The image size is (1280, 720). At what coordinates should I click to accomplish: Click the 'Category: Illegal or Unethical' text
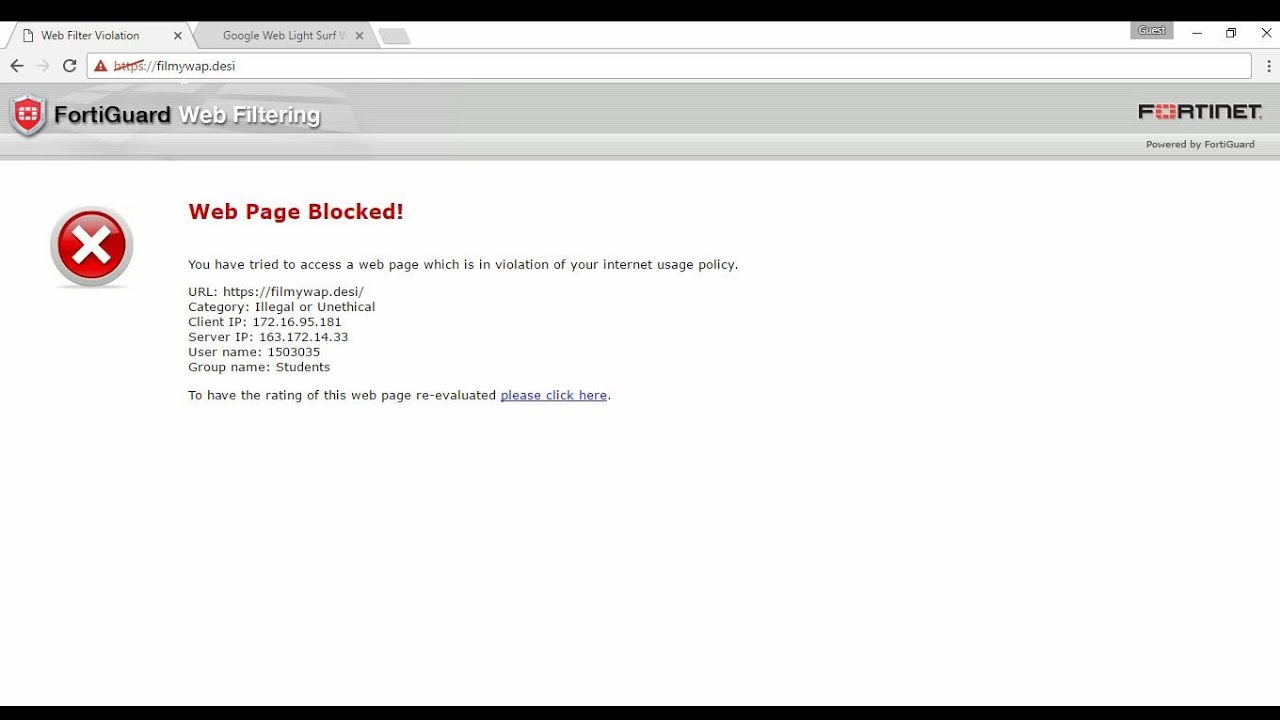pos(281,307)
